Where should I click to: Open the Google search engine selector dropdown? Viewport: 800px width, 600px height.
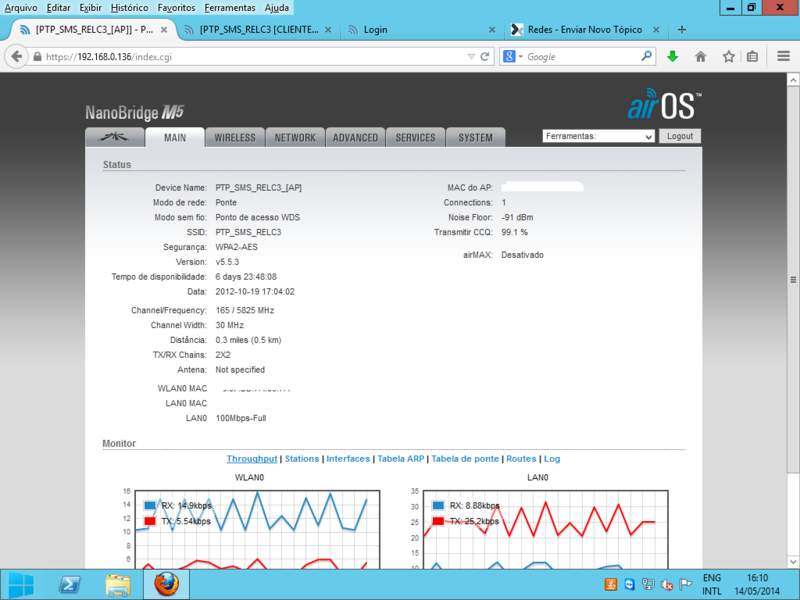512,56
